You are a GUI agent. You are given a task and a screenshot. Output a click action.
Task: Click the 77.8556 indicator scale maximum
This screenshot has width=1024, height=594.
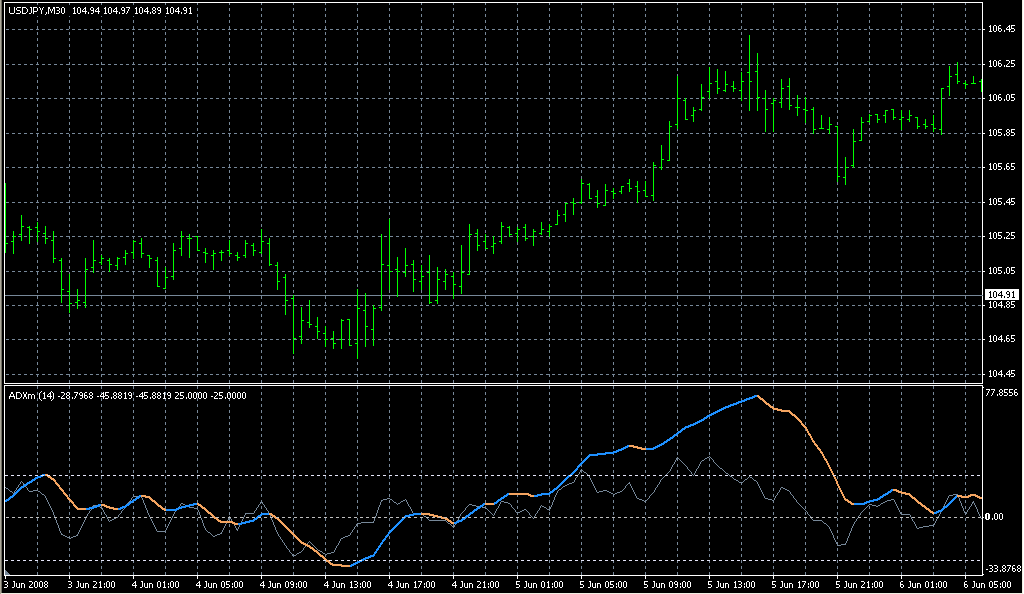(x=1002, y=393)
